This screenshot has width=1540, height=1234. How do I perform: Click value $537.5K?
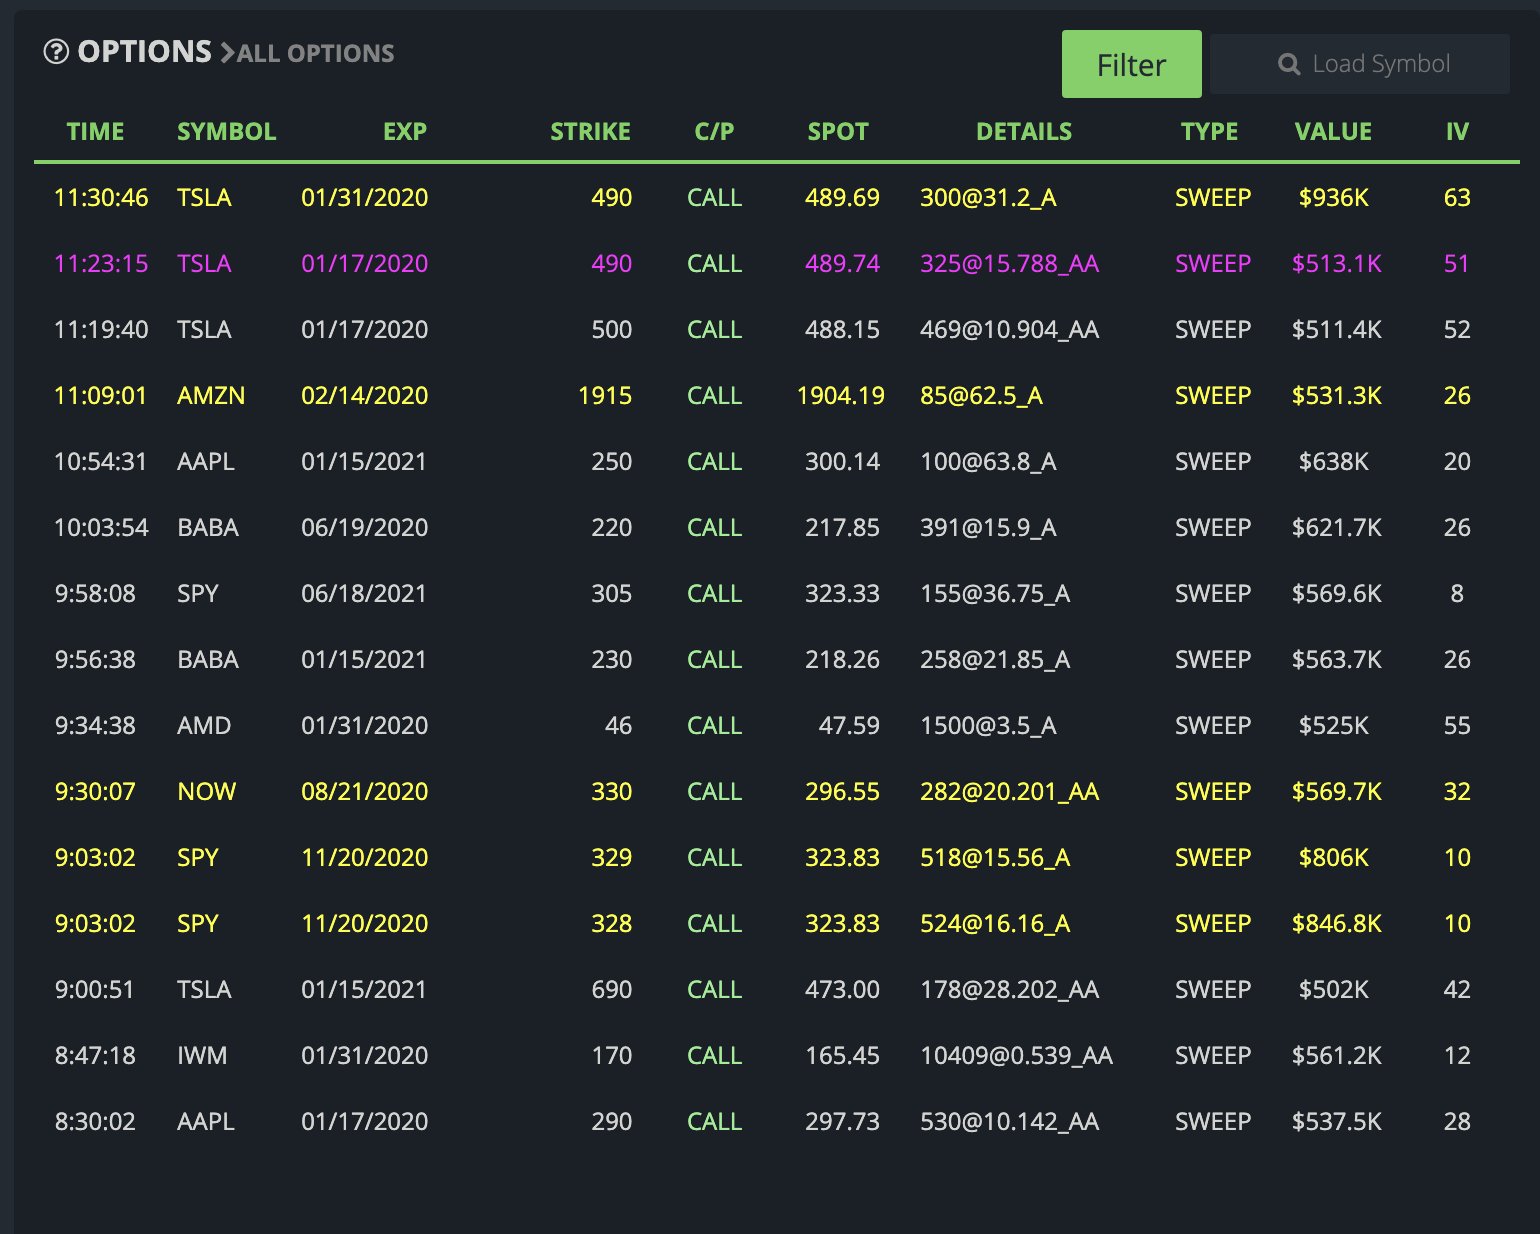(x=1336, y=1121)
